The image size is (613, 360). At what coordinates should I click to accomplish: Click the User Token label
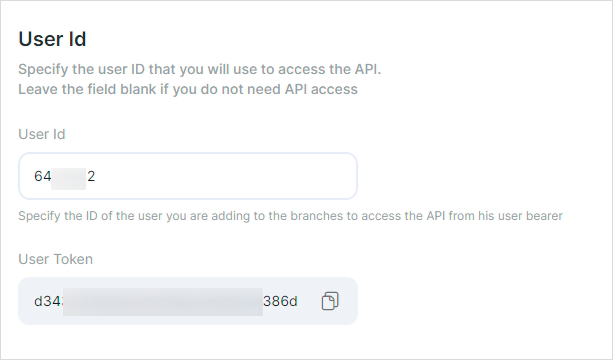[56, 259]
